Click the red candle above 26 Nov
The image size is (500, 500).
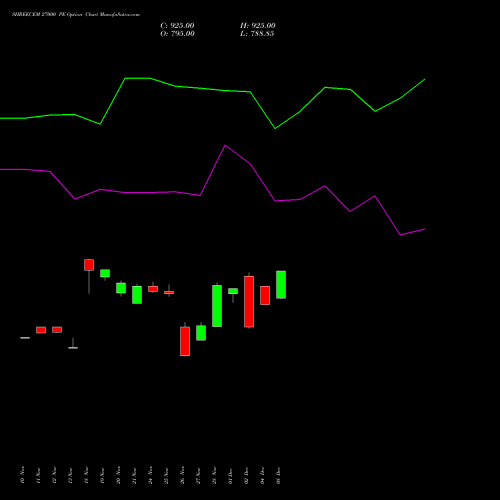tap(185, 341)
